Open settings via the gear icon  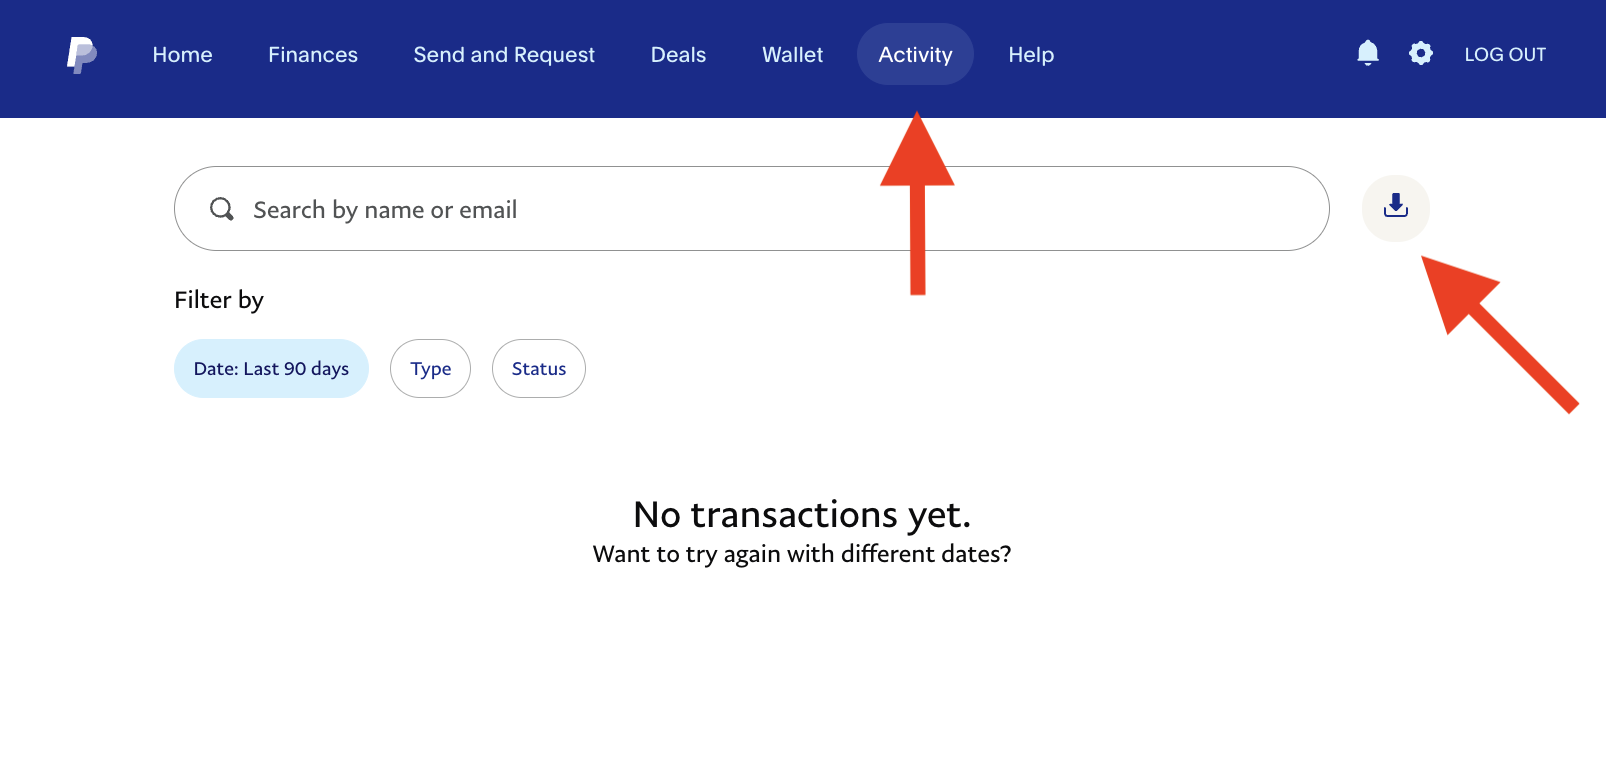click(1420, 53)
